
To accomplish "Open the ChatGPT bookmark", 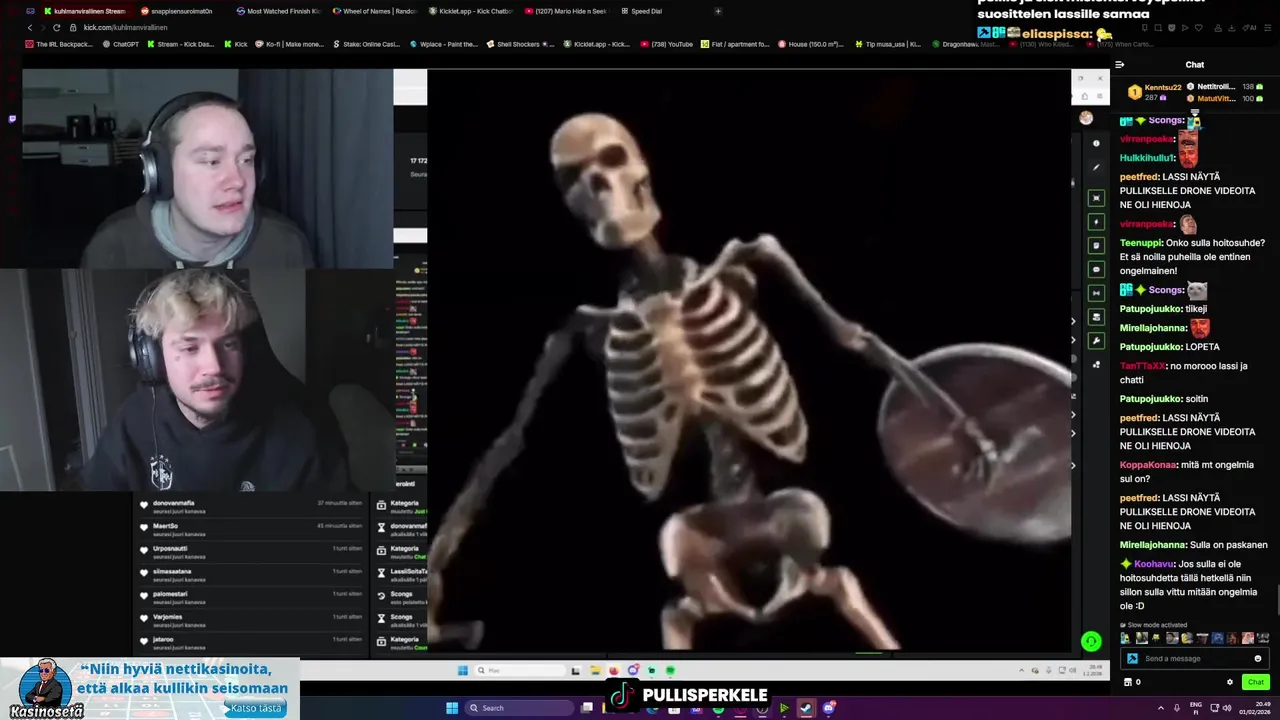I will click(121, 44).
